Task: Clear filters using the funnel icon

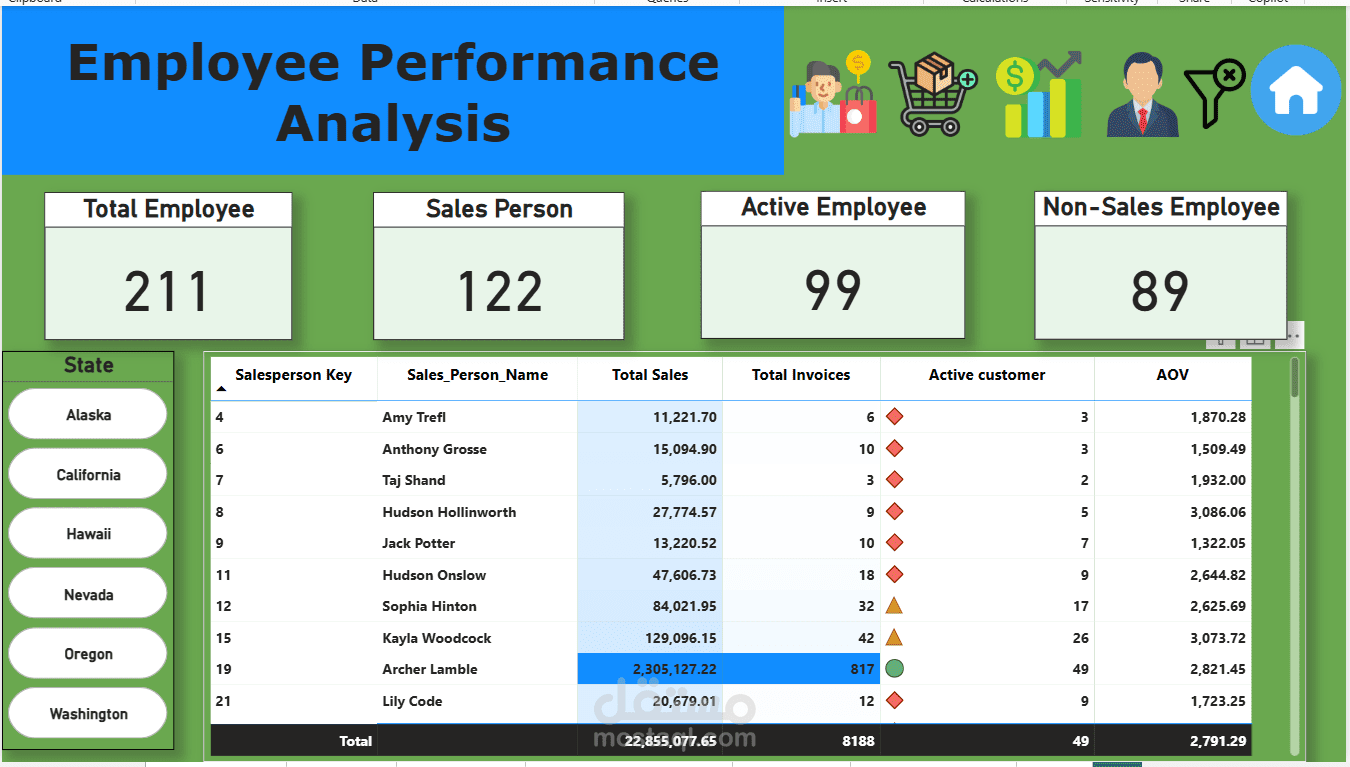Action: point(1214,93)
